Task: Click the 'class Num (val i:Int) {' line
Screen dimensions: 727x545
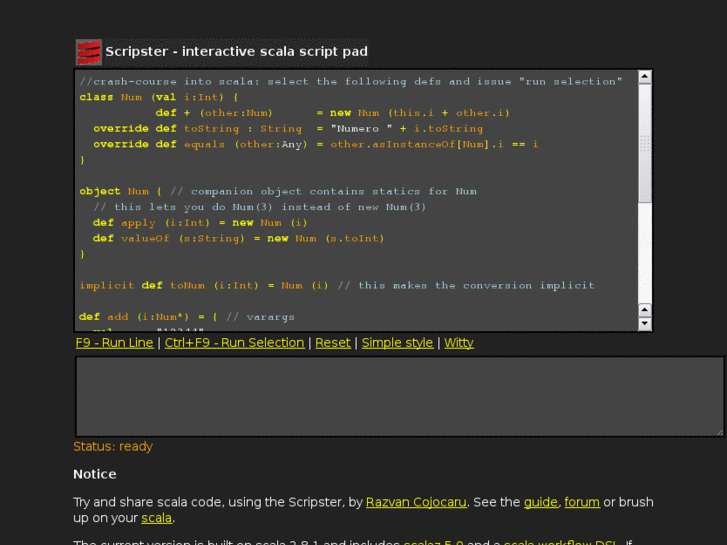Action: (159, 97)
